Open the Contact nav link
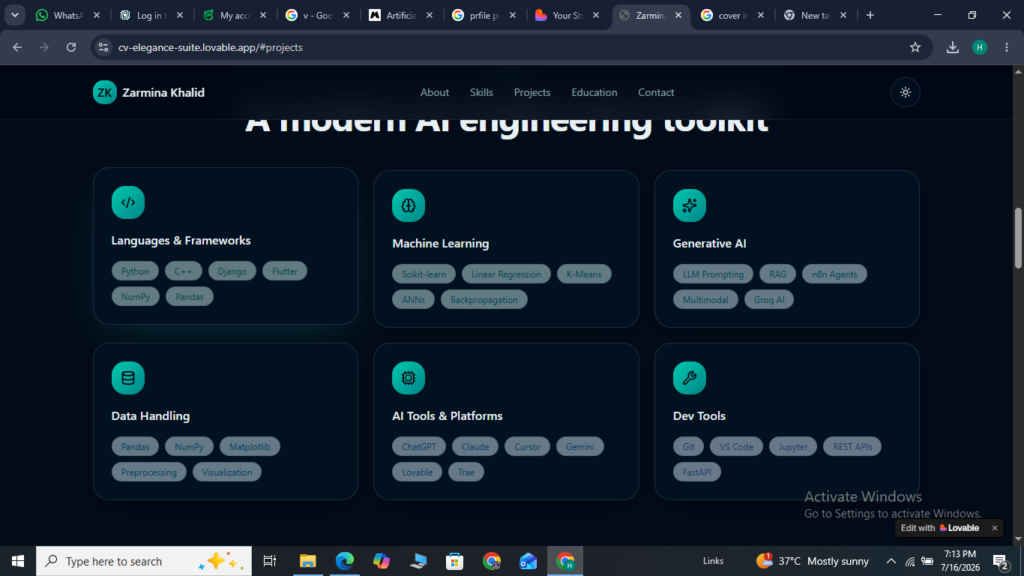This screenshot has width=1024, height=576. tap(656, 93)
